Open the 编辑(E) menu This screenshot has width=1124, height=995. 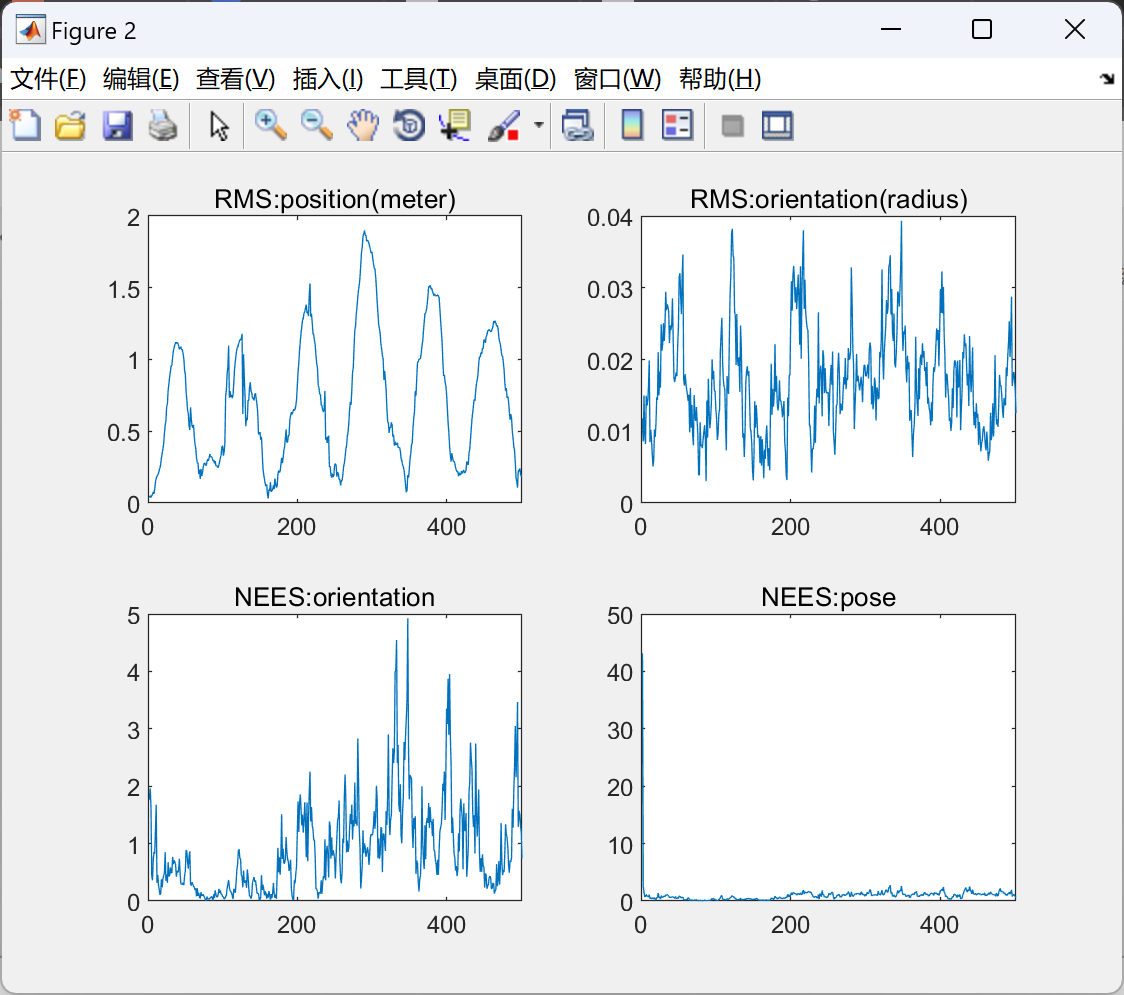[x=140, y=79]
